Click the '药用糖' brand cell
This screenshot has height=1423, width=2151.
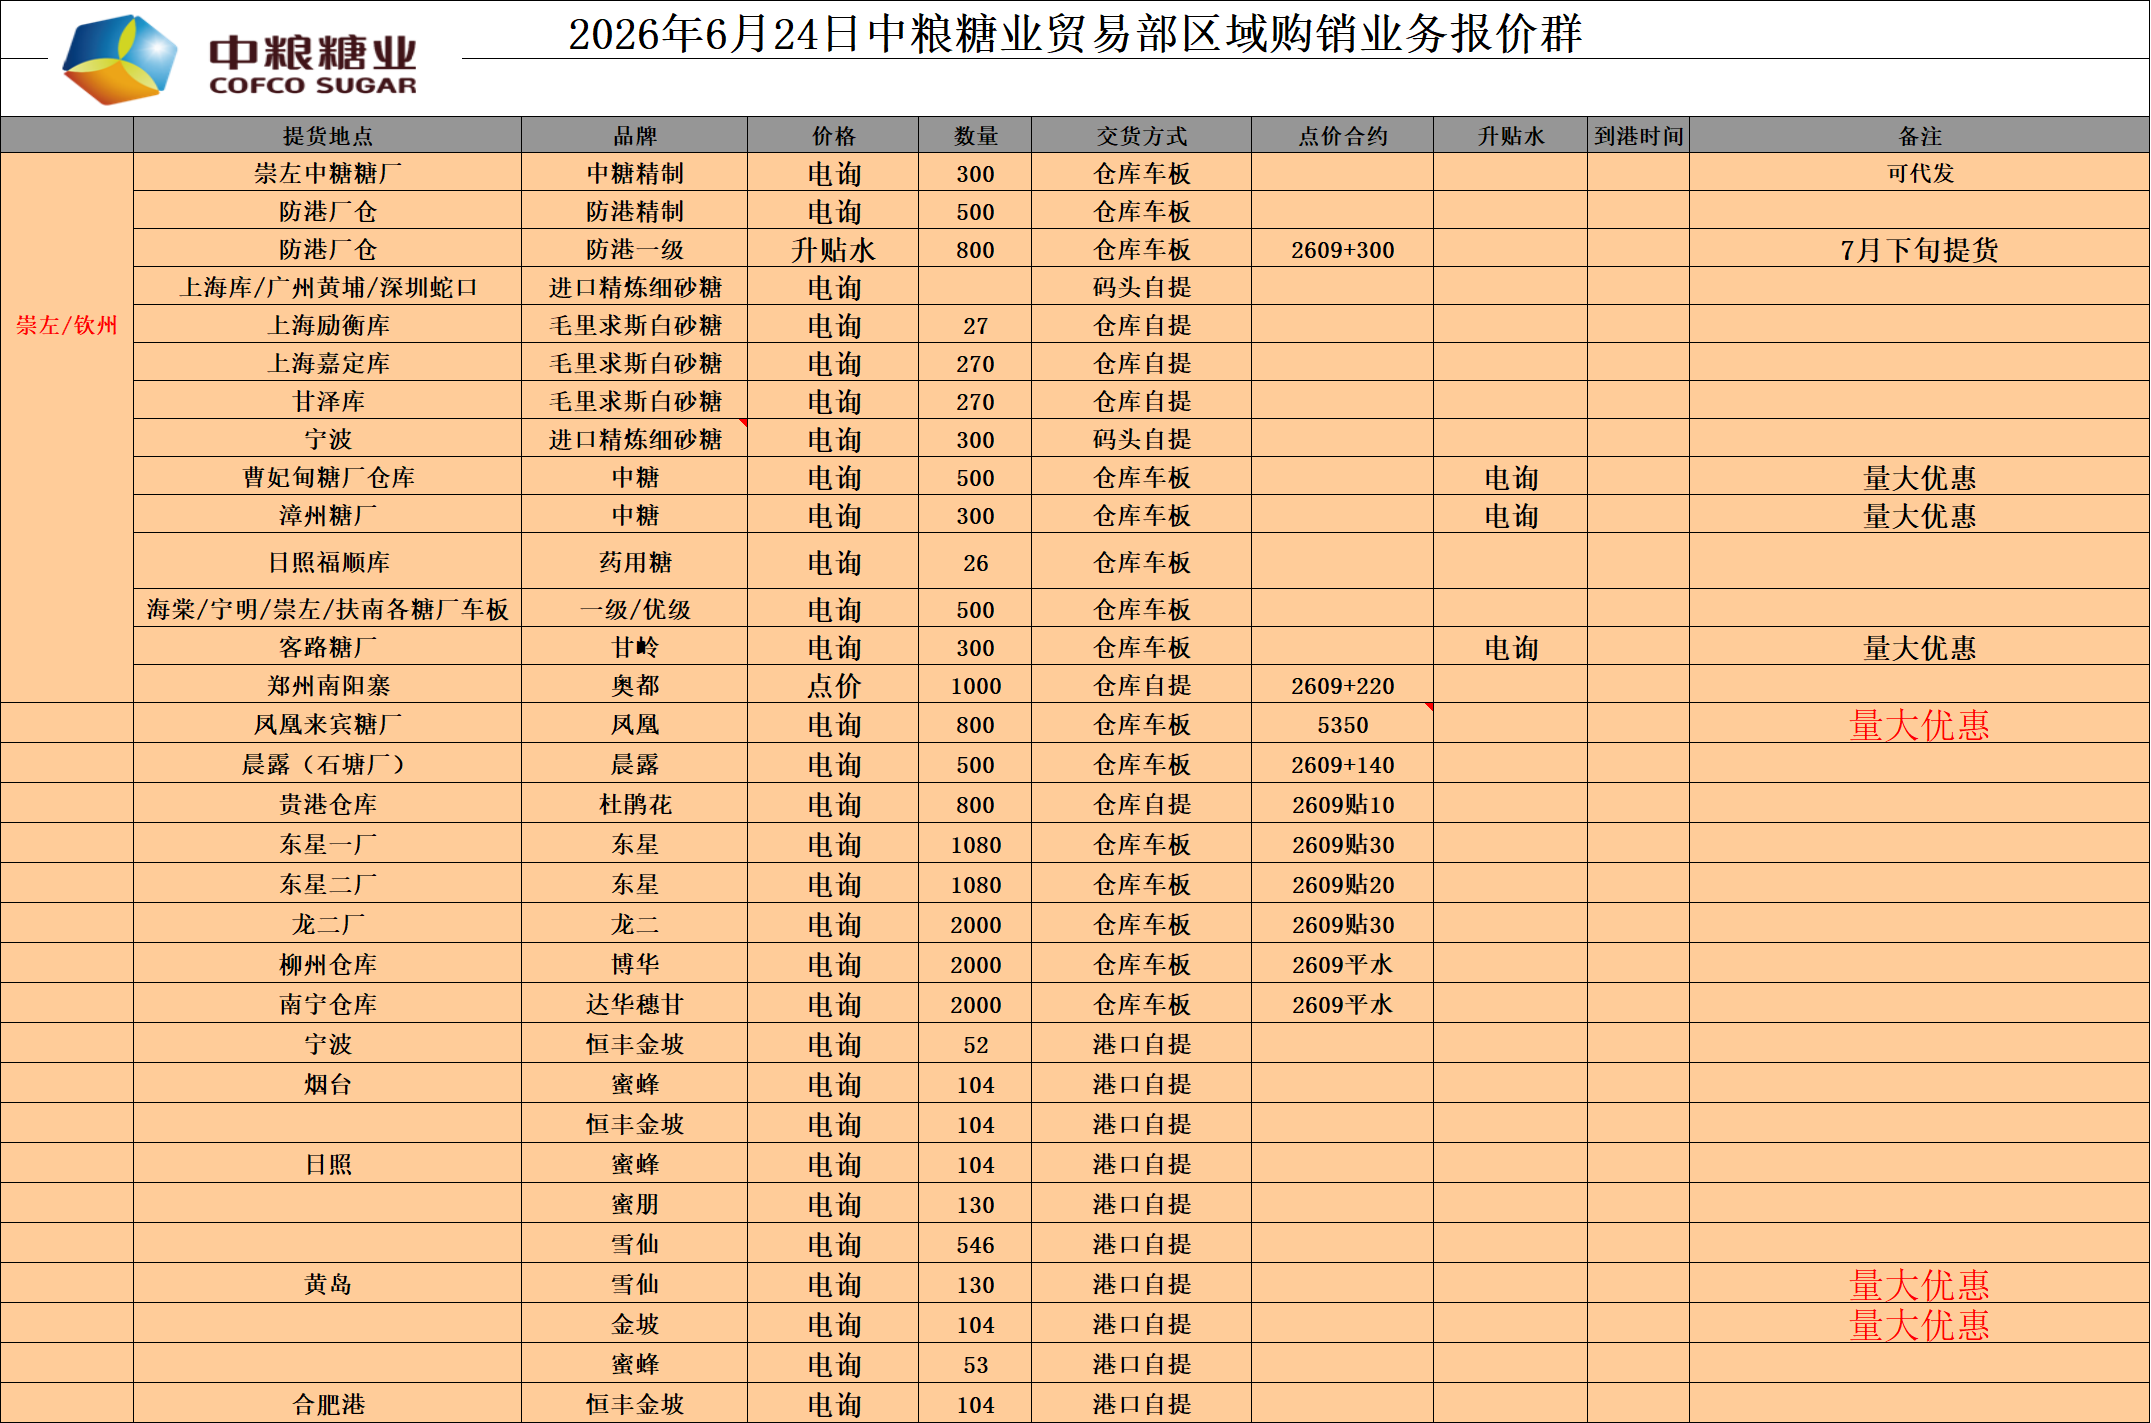point(635,562)
